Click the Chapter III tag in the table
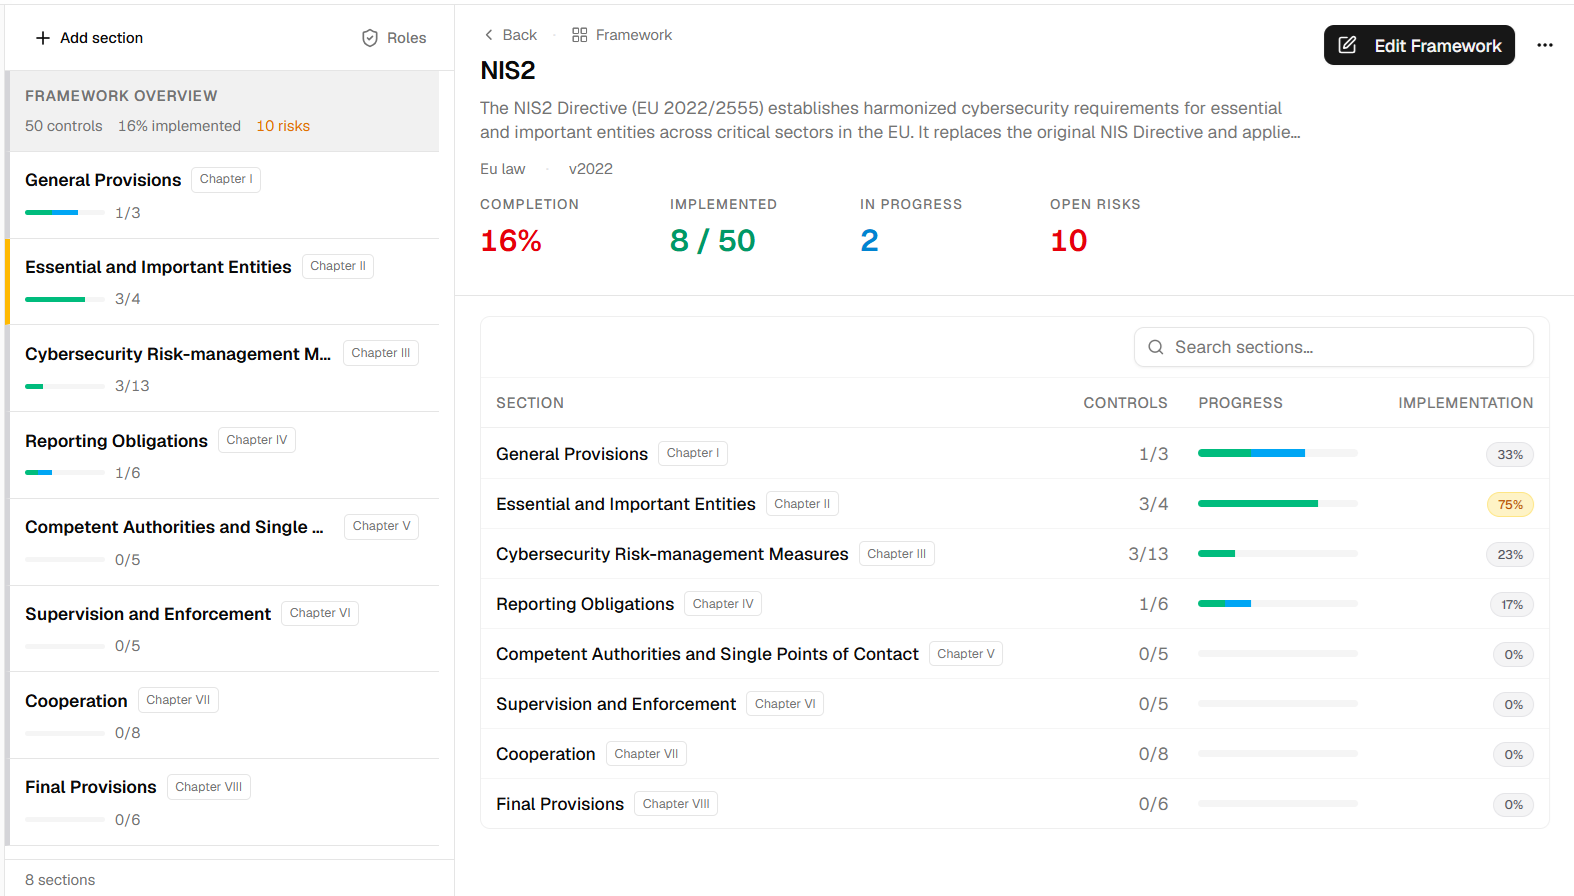Image resolution: width=1574 pixels, height=896 pixels. pos(897,554)
